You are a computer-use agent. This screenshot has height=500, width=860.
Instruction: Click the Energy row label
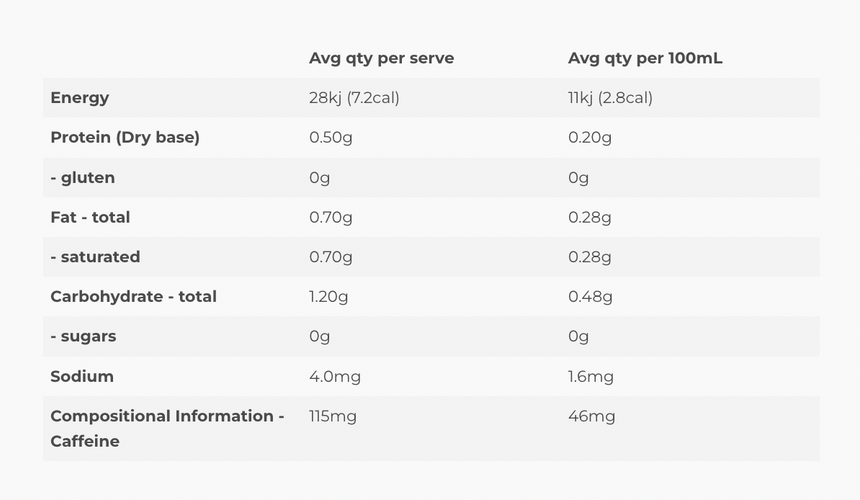(80, 98)
